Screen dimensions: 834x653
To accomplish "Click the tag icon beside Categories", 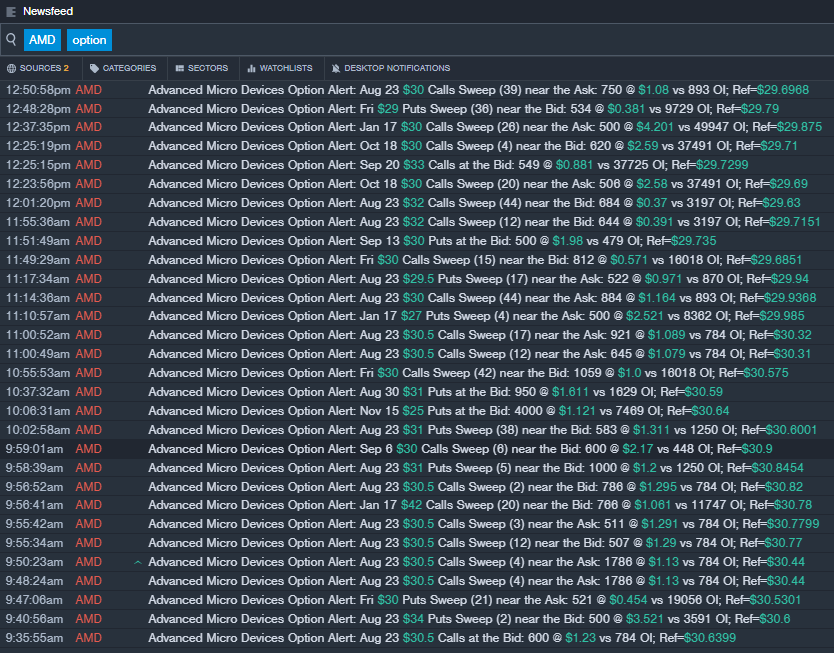I will (x=94, y=68).
